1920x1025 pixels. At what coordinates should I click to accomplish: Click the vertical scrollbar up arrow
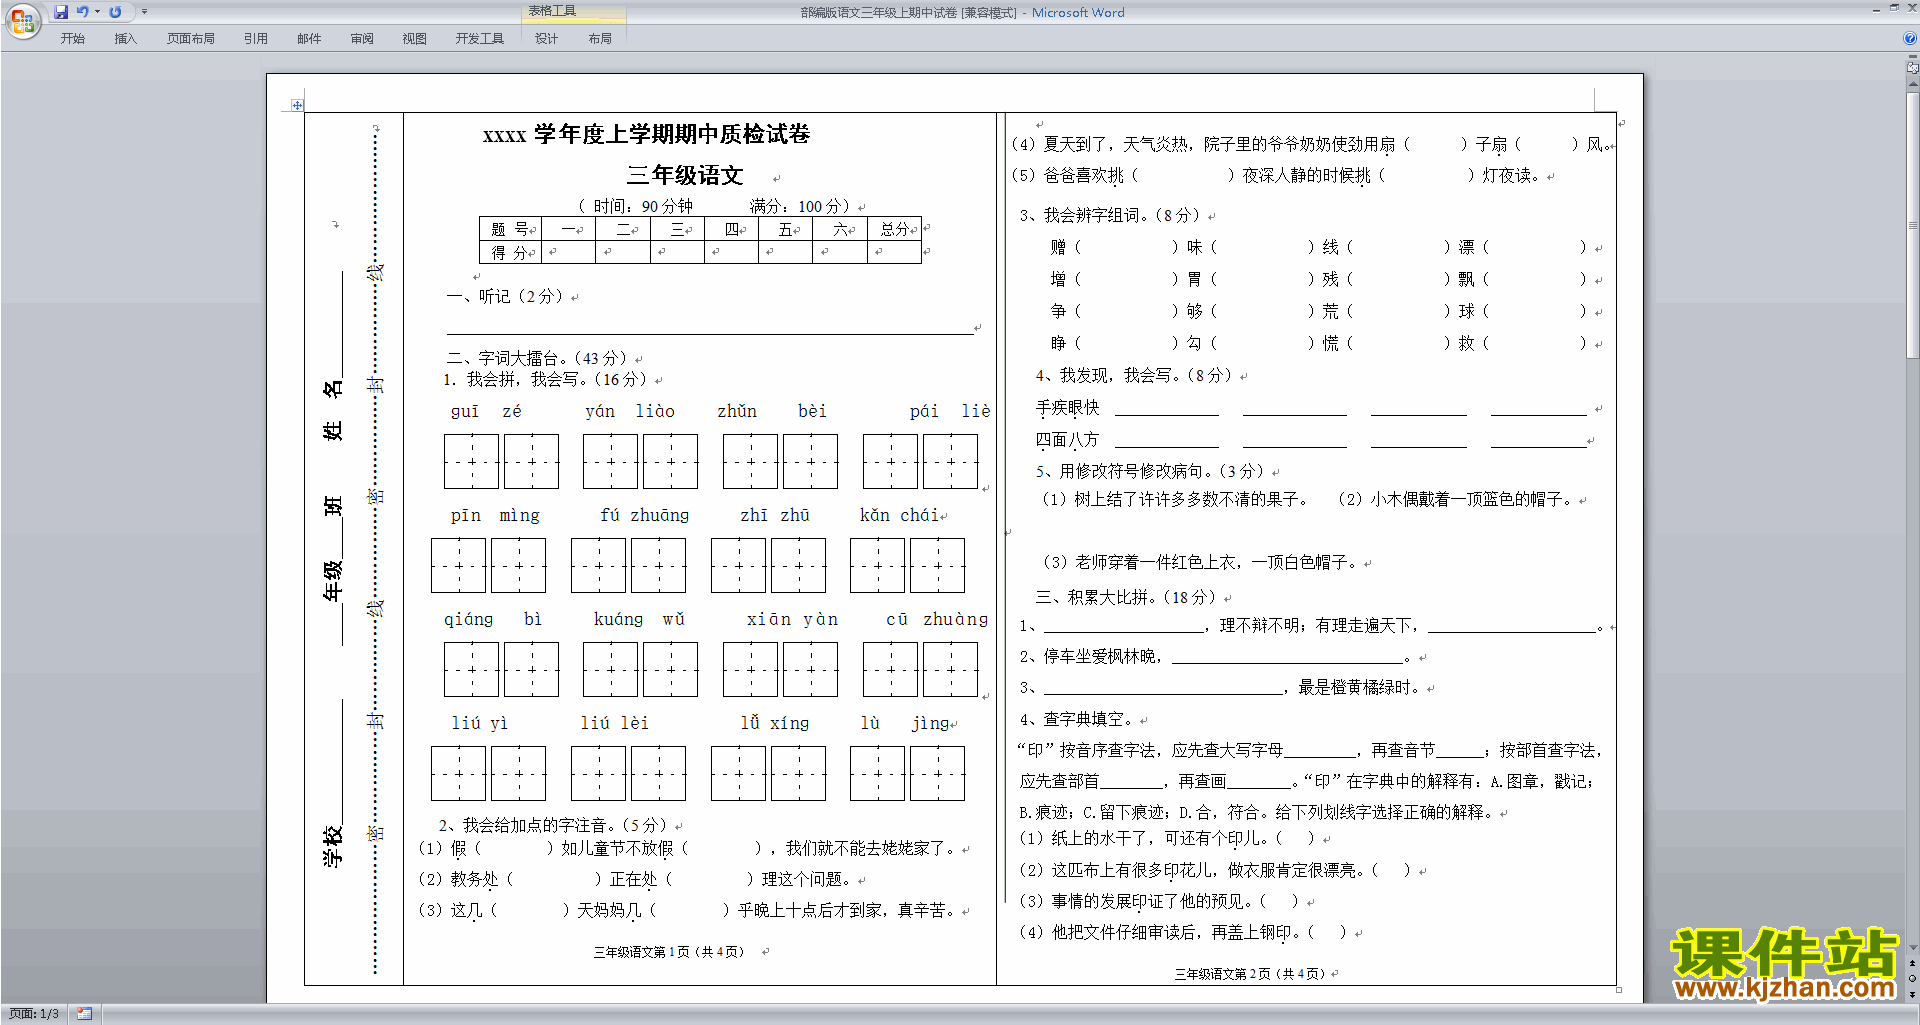point(1913,86)
